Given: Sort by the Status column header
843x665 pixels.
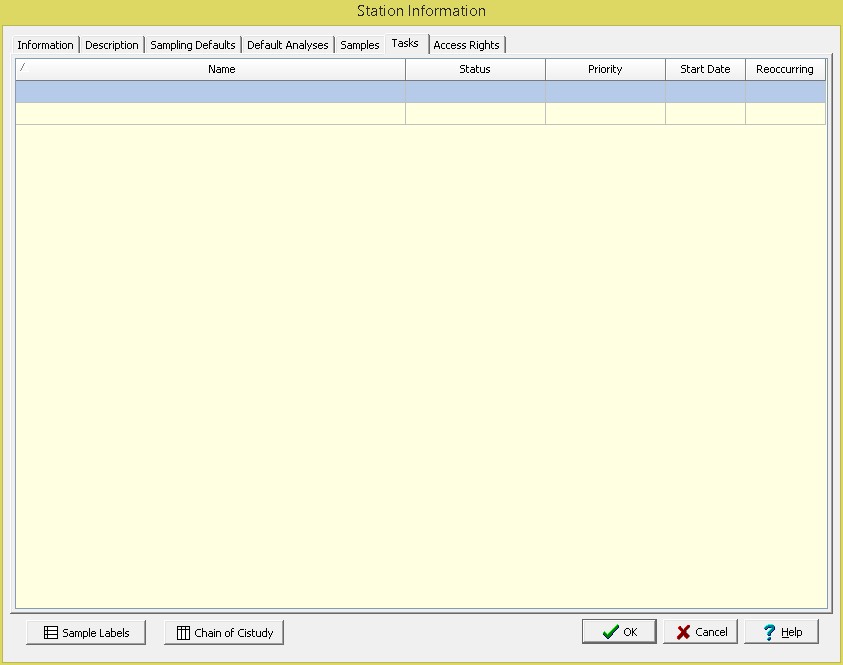Looking at the screenshot, I should 475,70.
